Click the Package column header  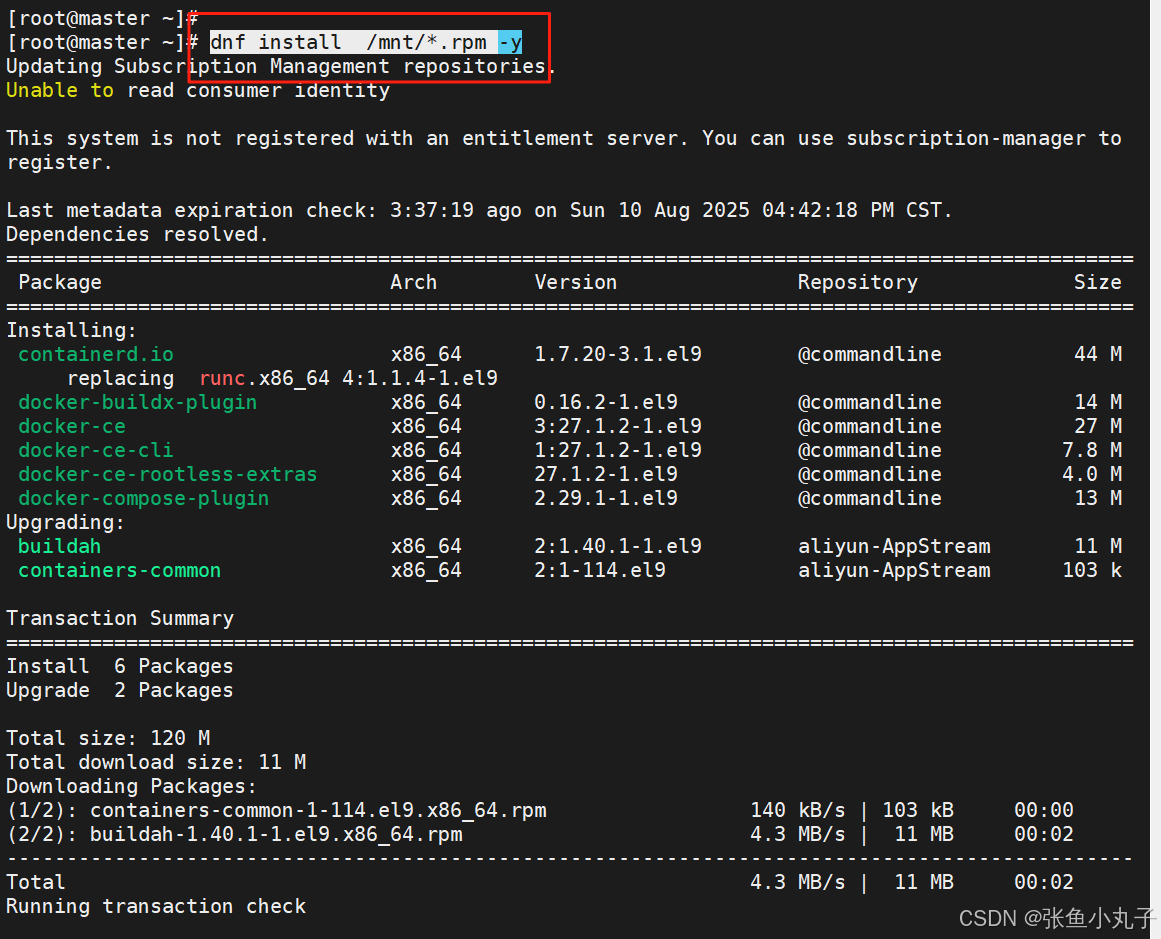coord(60,282)
